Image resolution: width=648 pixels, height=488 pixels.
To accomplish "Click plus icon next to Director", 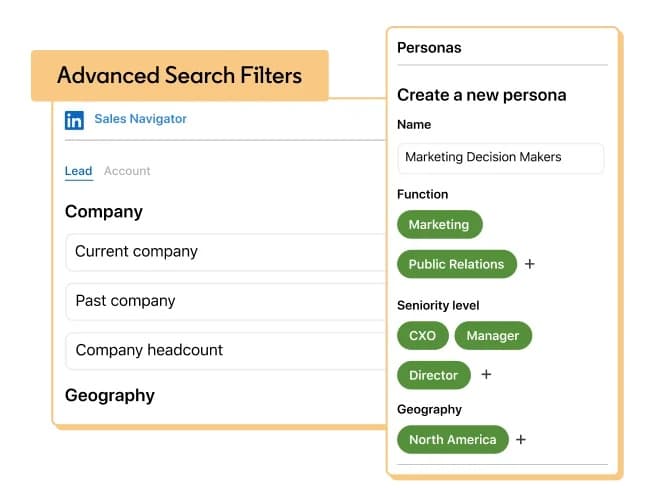I will [x=486, y=375].
